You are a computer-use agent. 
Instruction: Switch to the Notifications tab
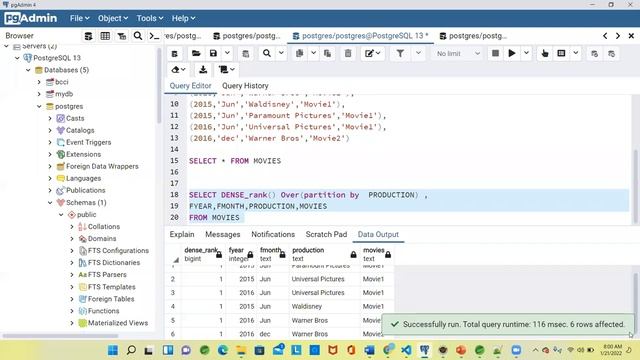(273, 234)
